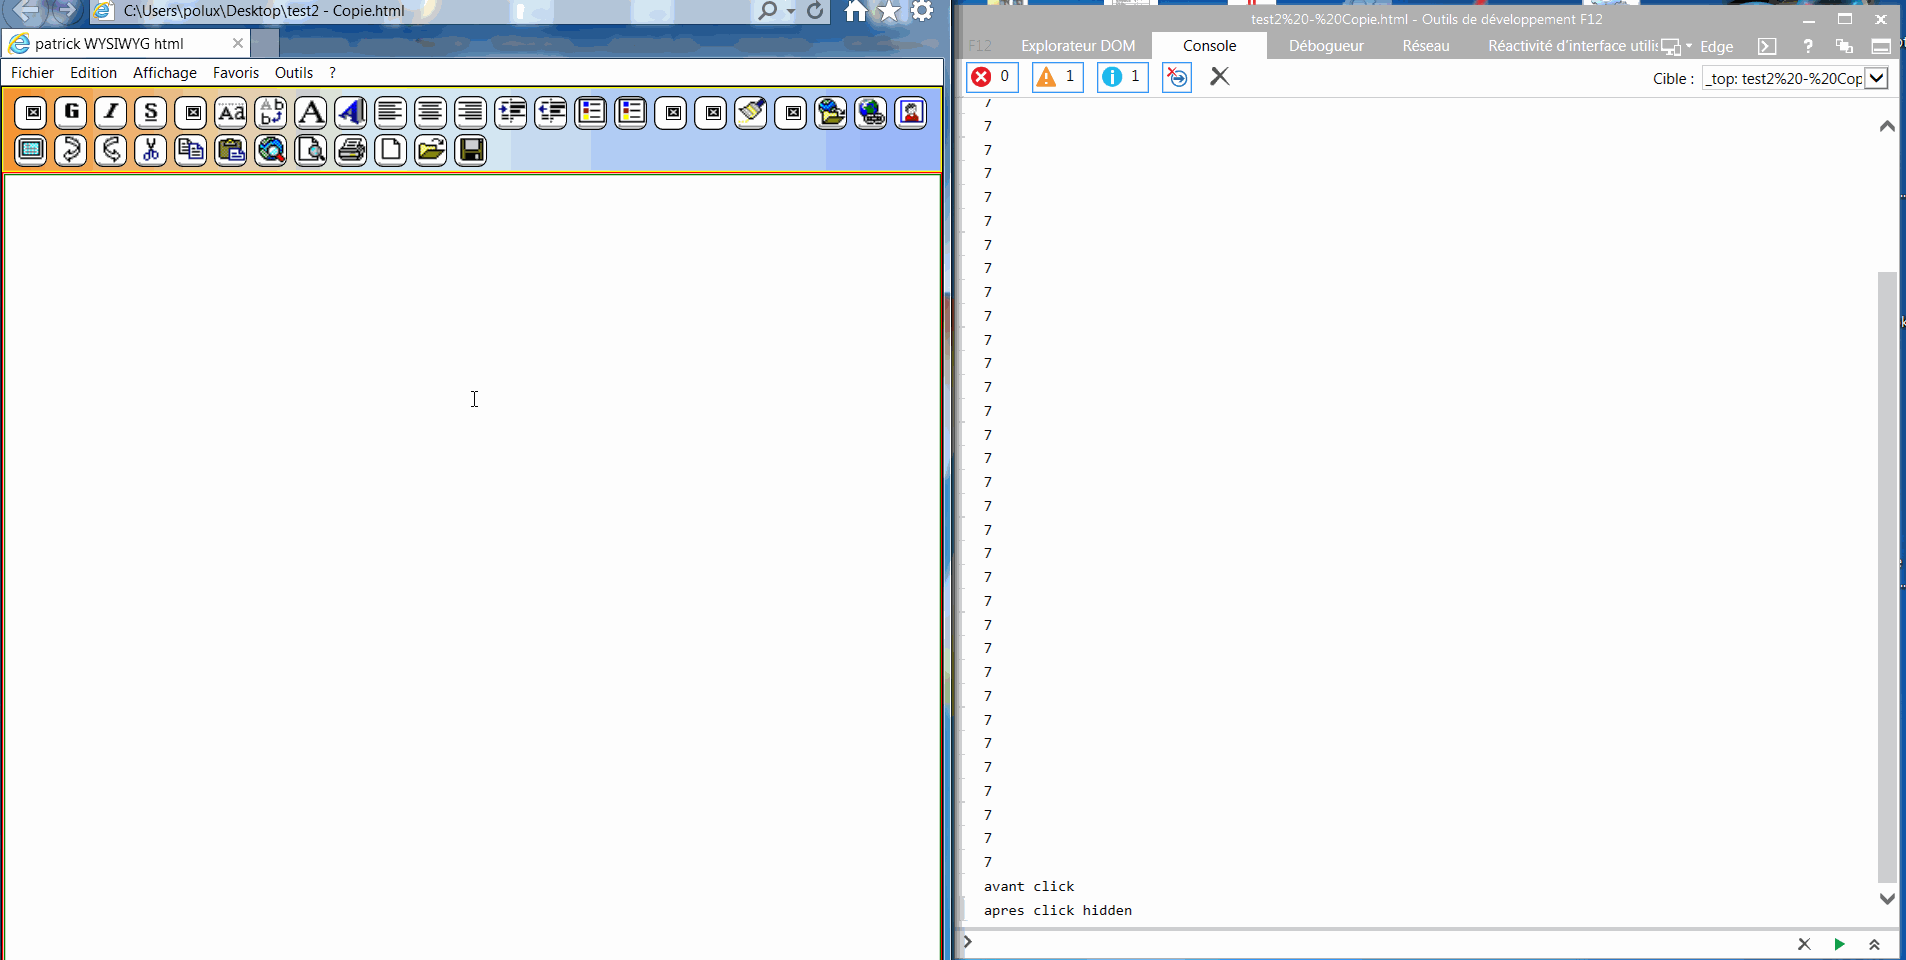Image resolution: width=1906 pixels, height=960 pixels.
Task: Click the Ab find-replace style icon
Action: (x=271, y=113)
